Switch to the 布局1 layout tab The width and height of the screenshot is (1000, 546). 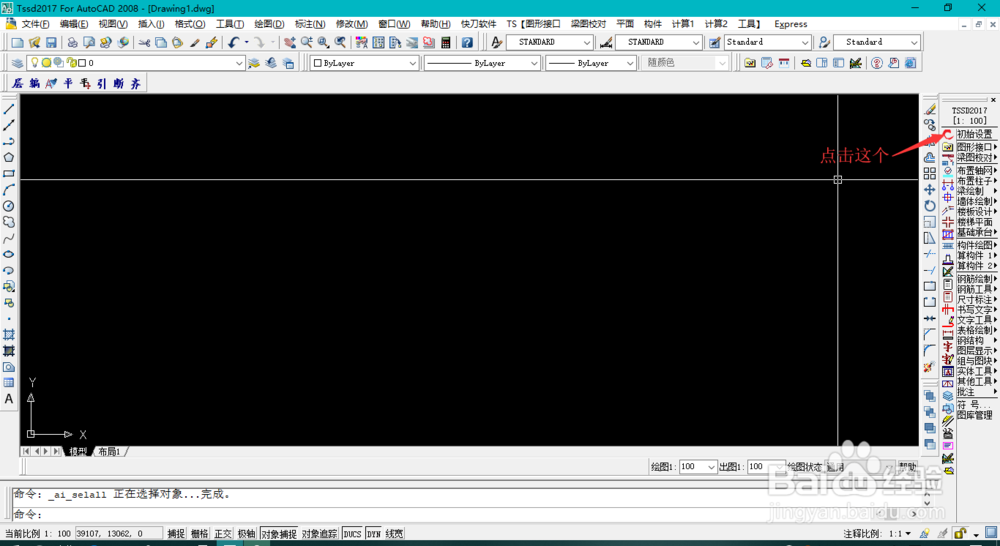tap(110, 452)
